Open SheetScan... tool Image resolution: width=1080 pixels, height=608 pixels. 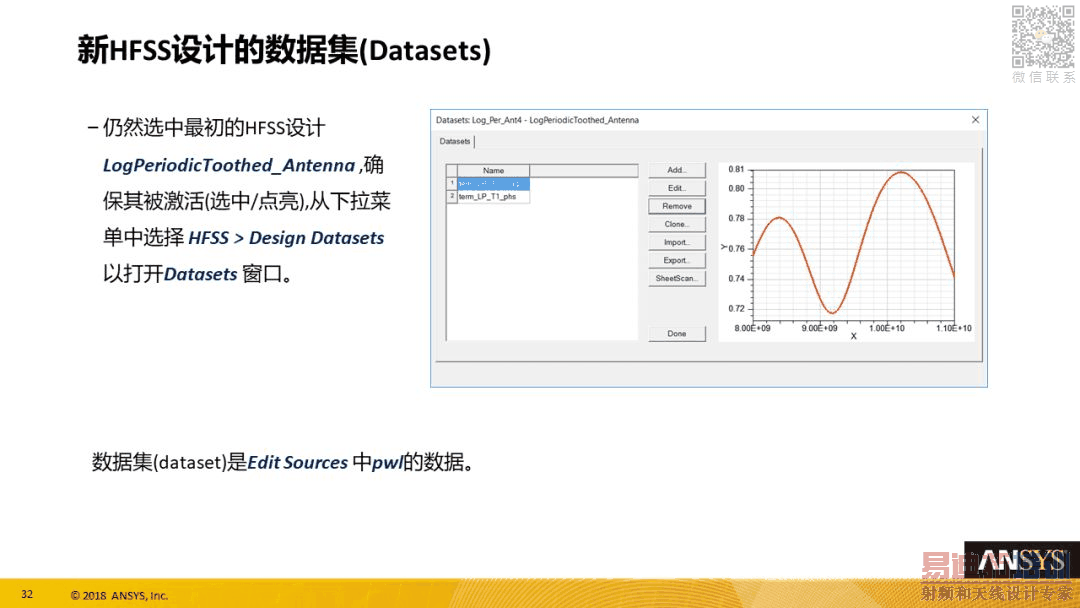(676, 278)
